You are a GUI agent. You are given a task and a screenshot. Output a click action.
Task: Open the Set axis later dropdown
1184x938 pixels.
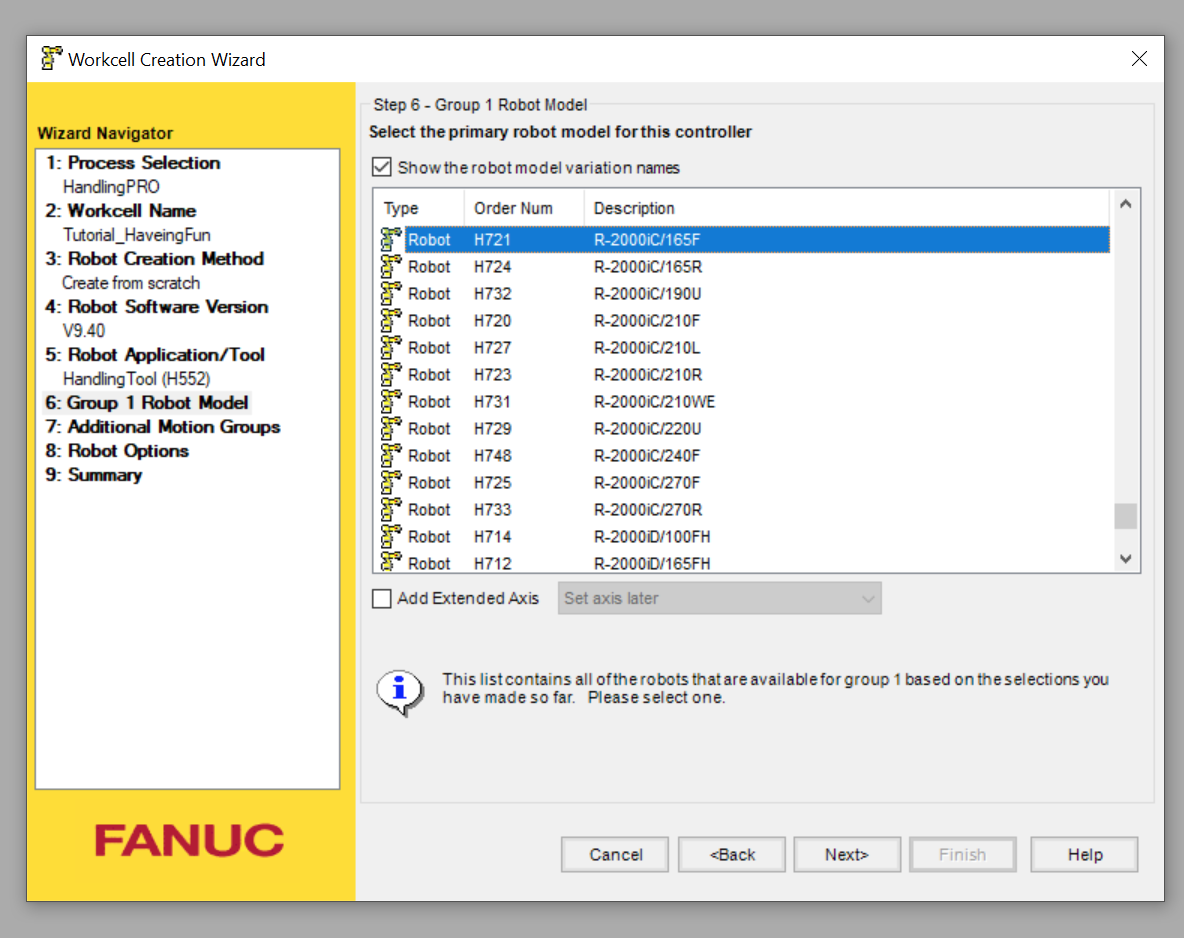[719, 598]
